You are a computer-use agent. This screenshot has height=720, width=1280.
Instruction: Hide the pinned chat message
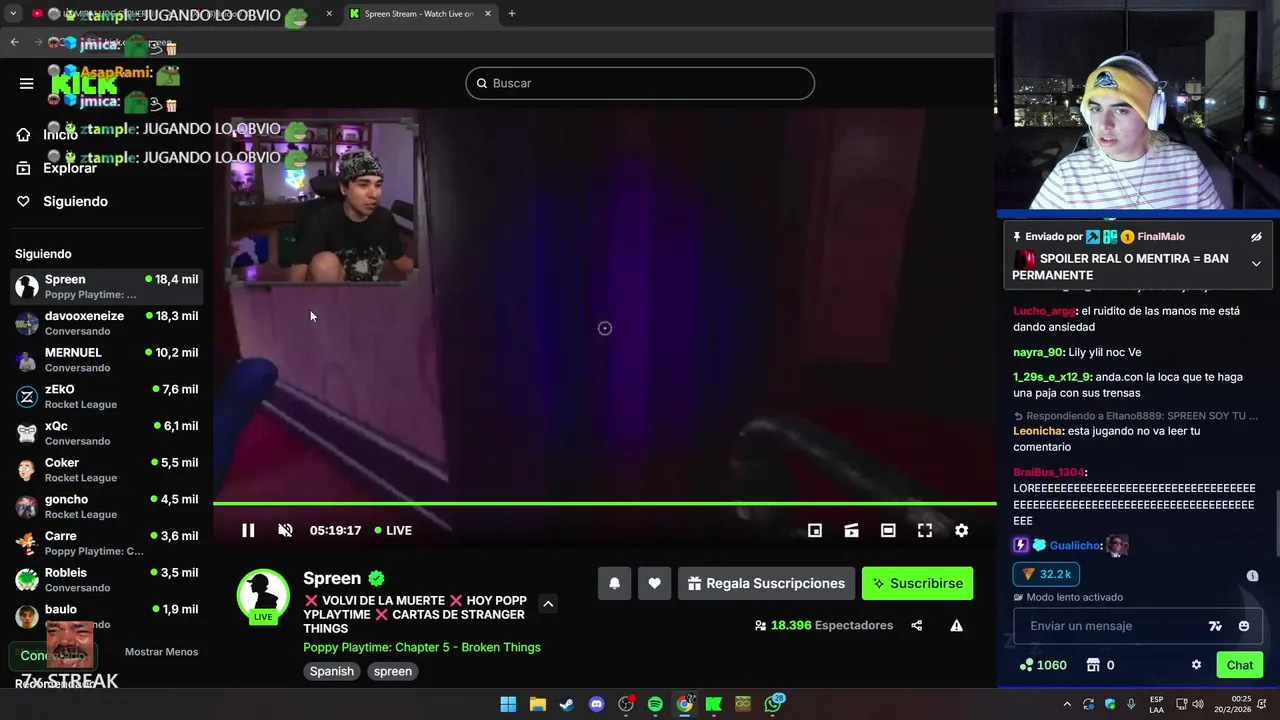tap(1256, 237)
